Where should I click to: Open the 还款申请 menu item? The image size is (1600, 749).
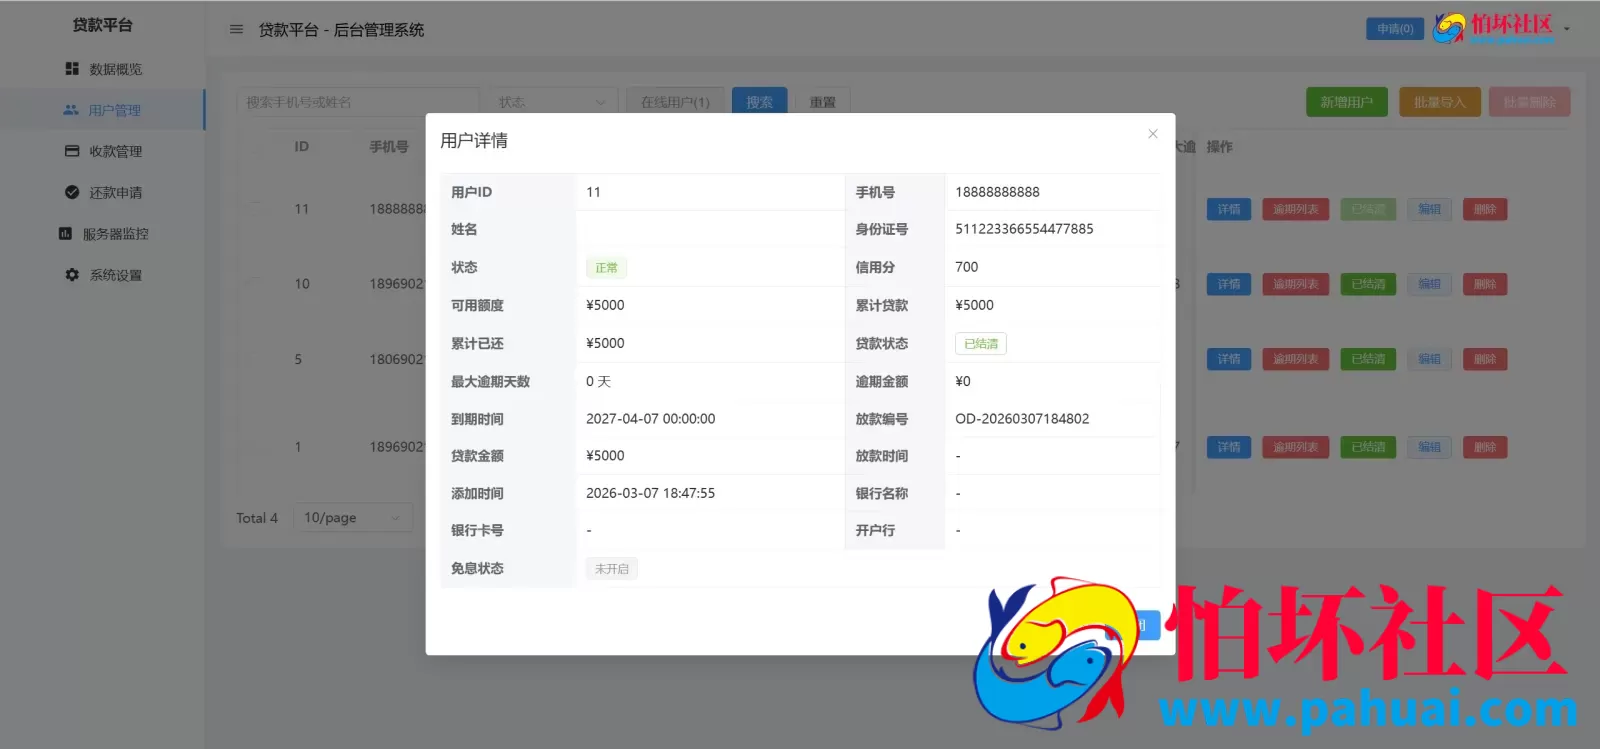pos(102,192)
